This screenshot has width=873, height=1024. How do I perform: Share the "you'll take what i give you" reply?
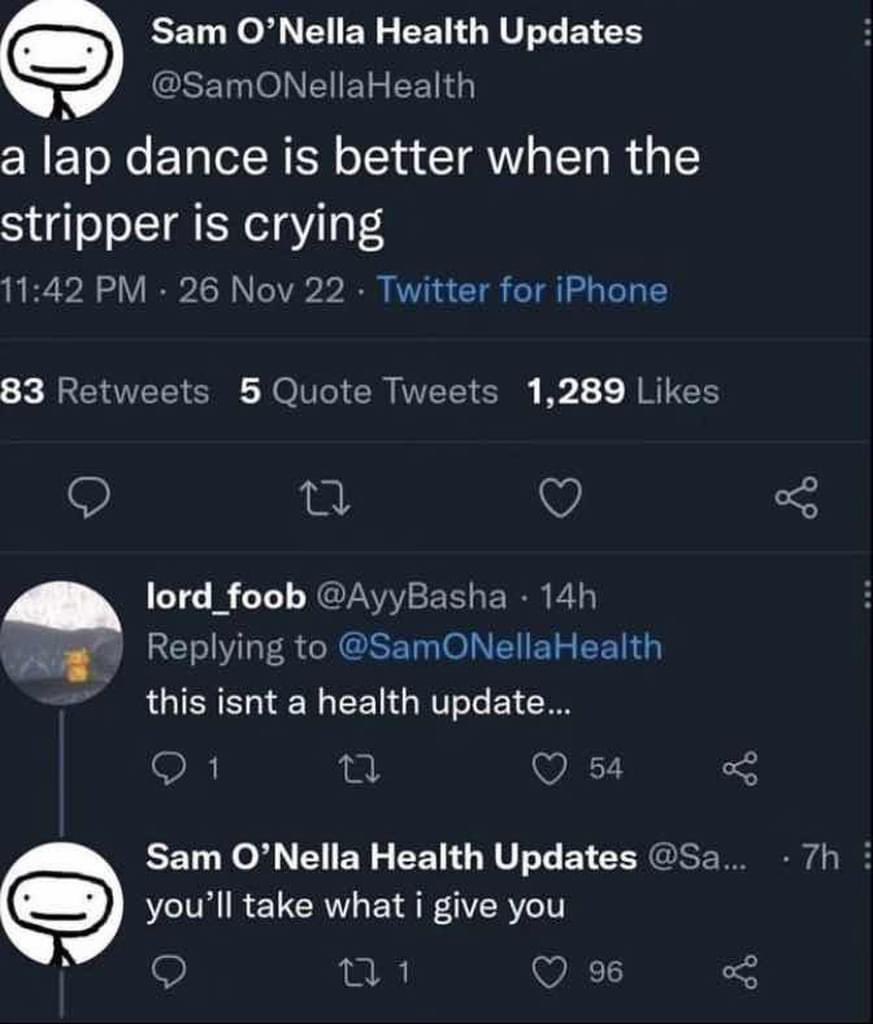[740, 972]
